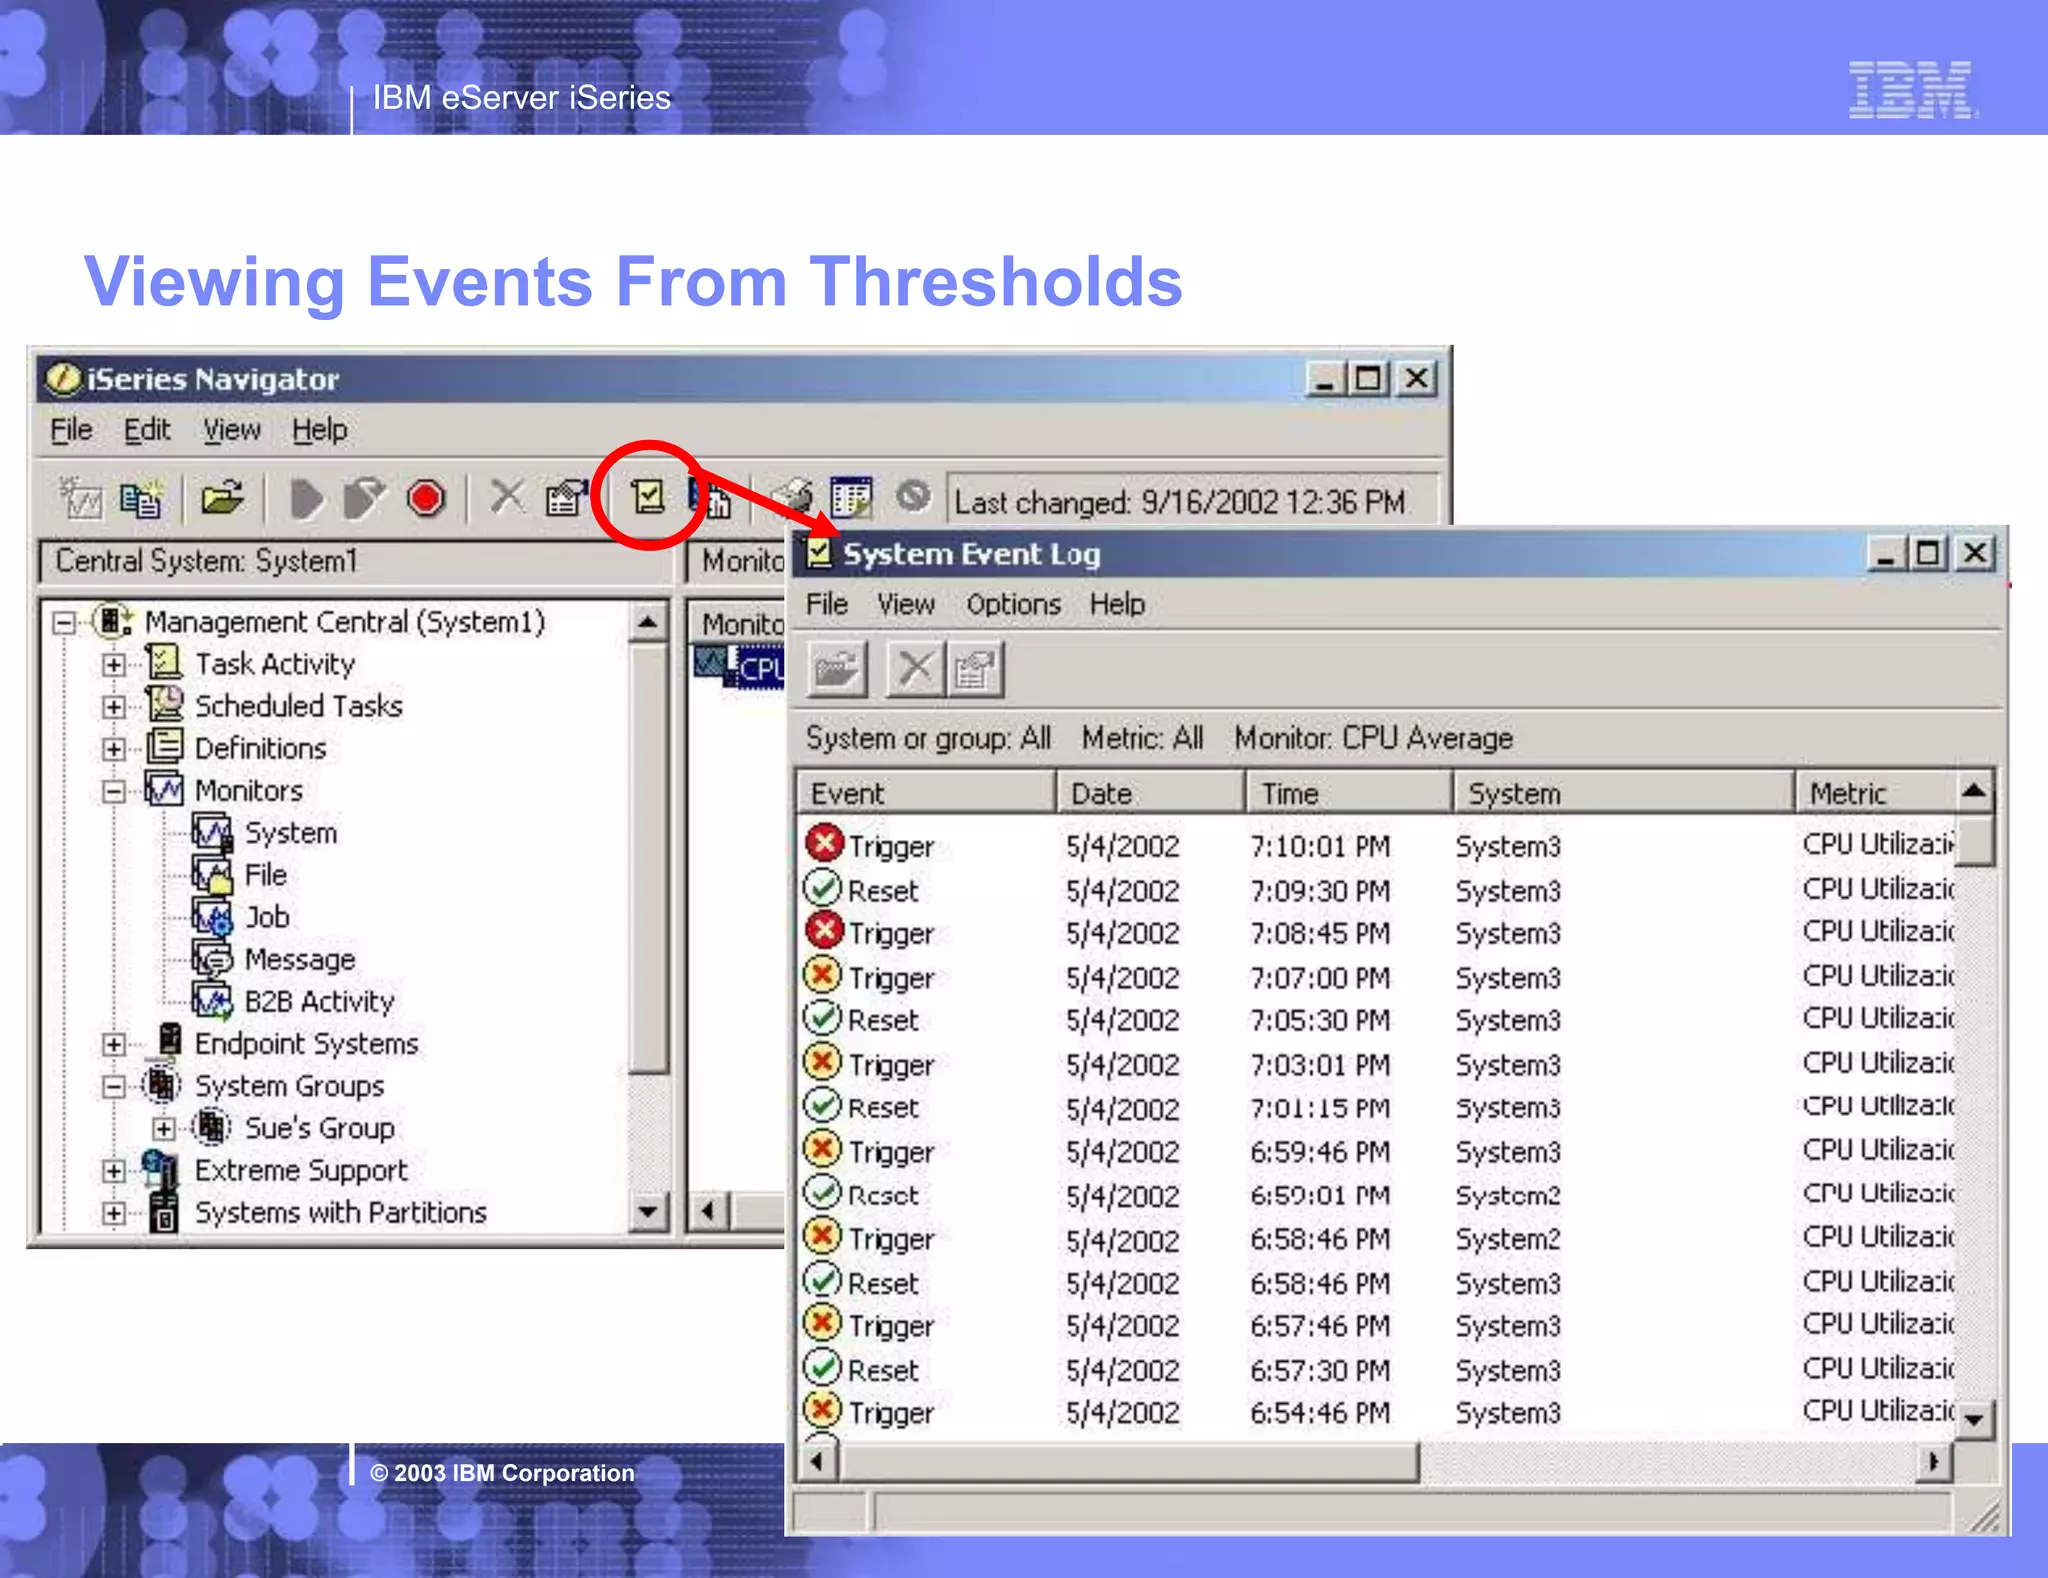
Task: Expand the Task Activity tree node
Action: [114, 665]
